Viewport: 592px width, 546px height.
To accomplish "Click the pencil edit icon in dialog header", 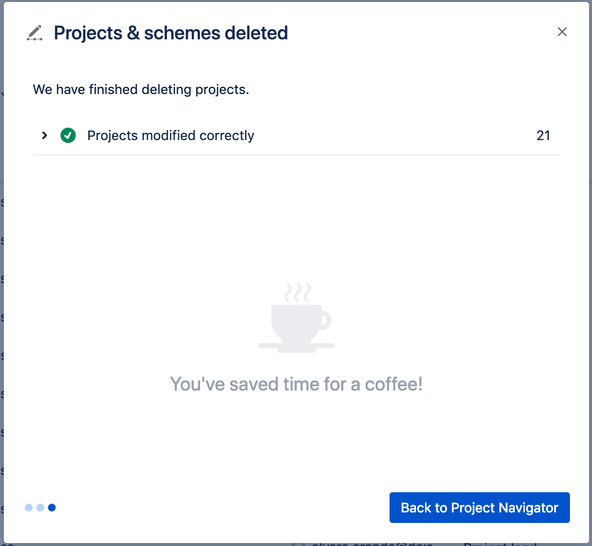I will [x=35, y=33].
